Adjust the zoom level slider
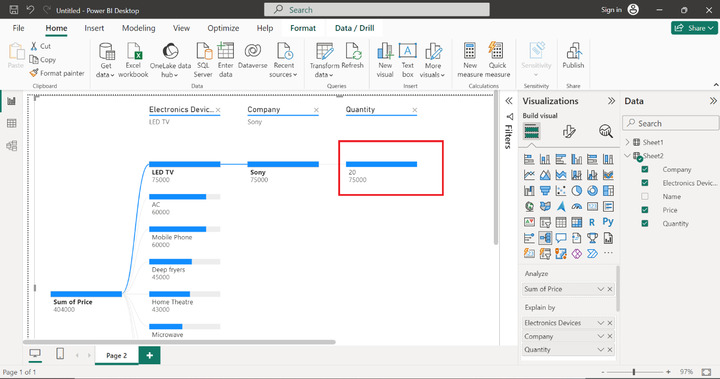 634,372
